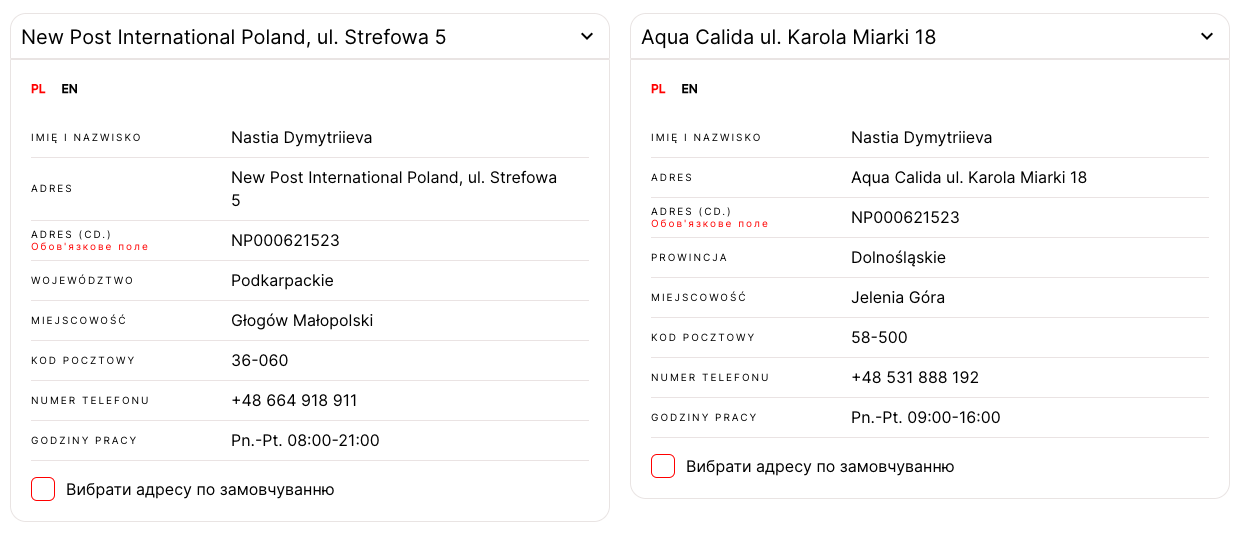Image resolution: width=1256 pixels, height=550 pixels.
Task: Click the WOJEWÓDZTWO label
Action: [82, 281]
